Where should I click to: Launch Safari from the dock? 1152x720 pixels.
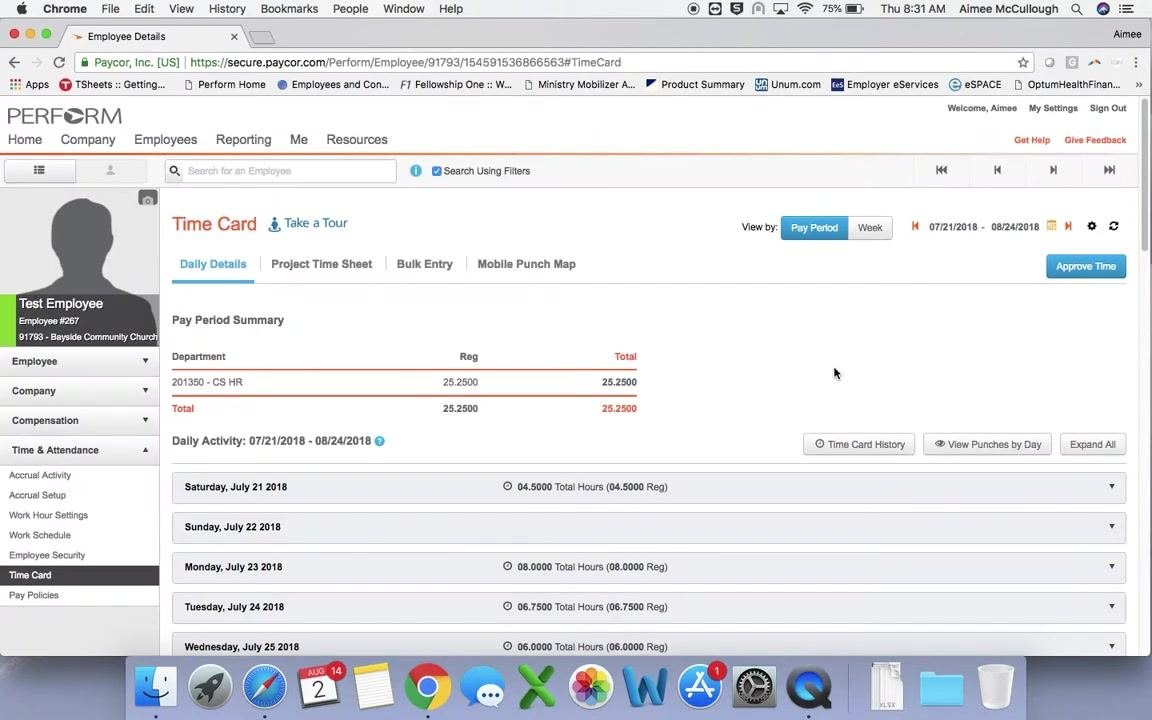[264, 687]
